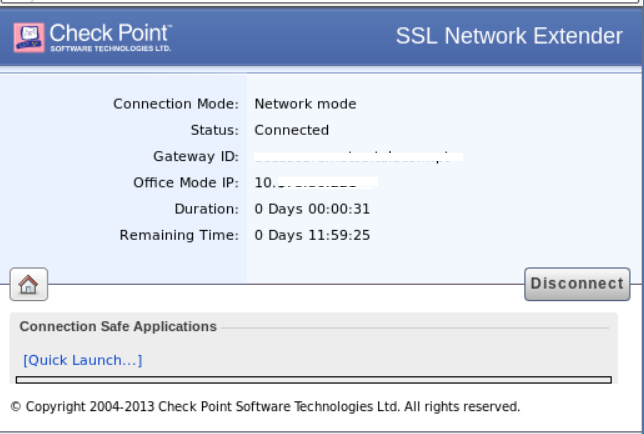The width and height of the screenshot is (644, 434).
Task: Click the redacted Gateway ID value
Action: click(x=359, y=156)
